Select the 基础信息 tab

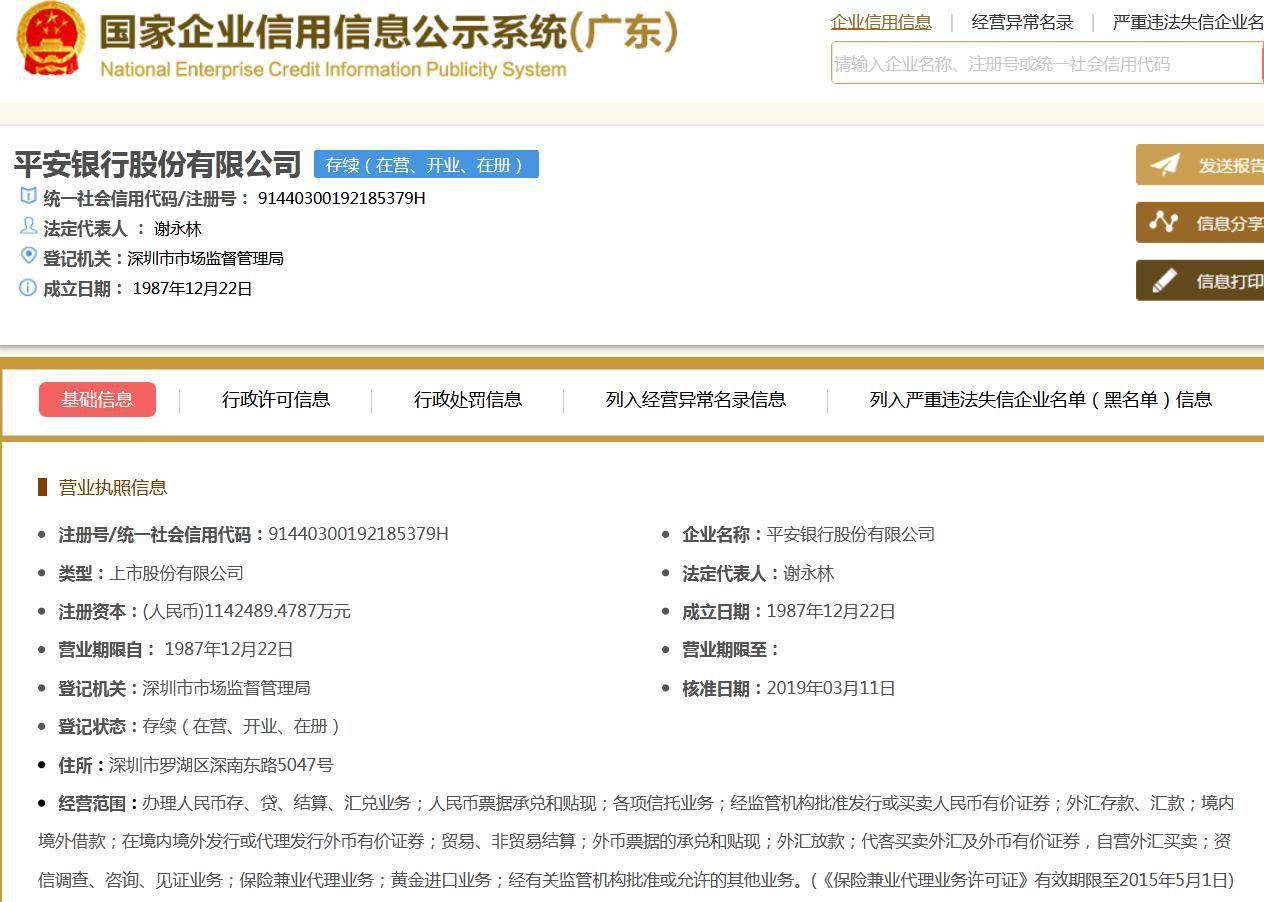(x=97, y=399)
